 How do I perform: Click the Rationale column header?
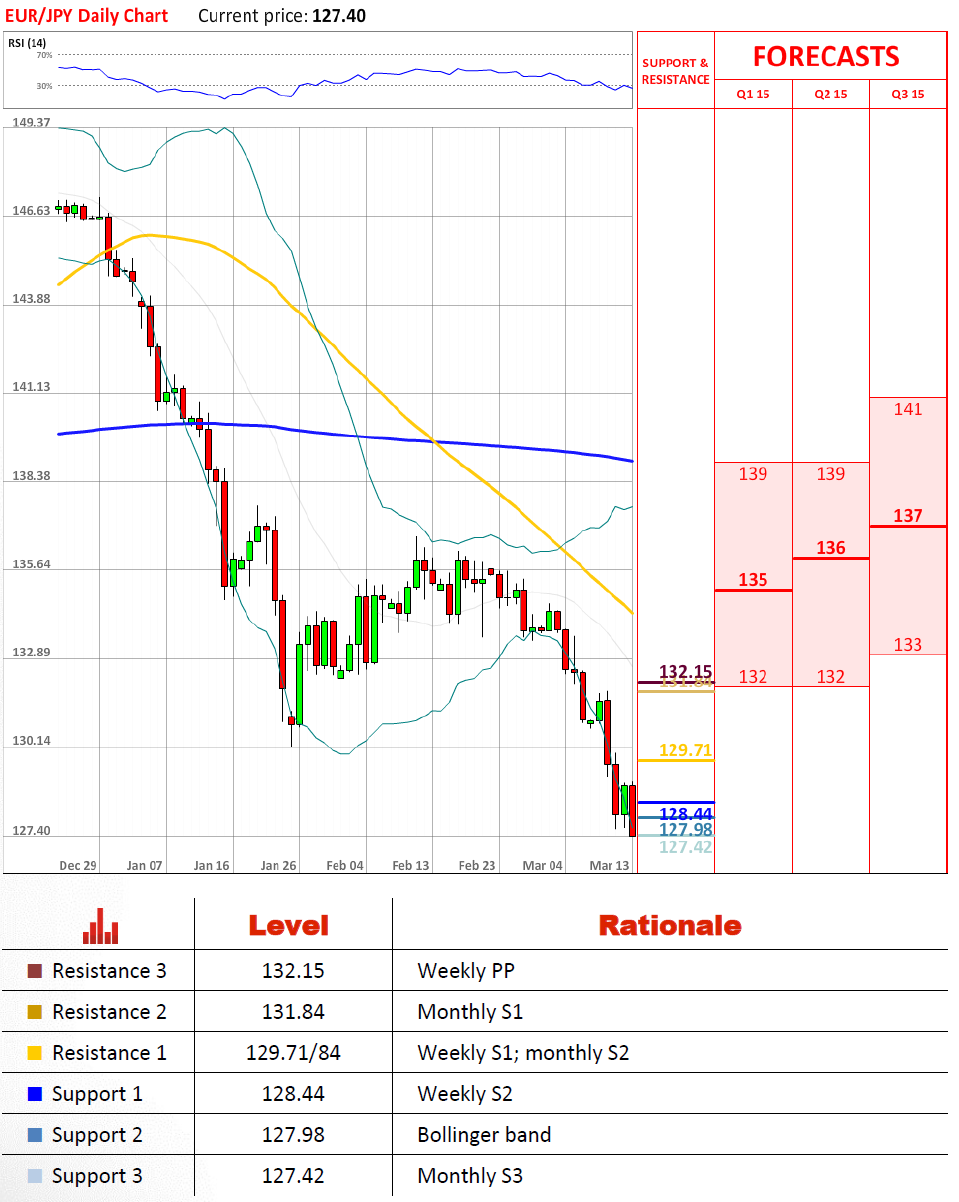click(669, 926)
